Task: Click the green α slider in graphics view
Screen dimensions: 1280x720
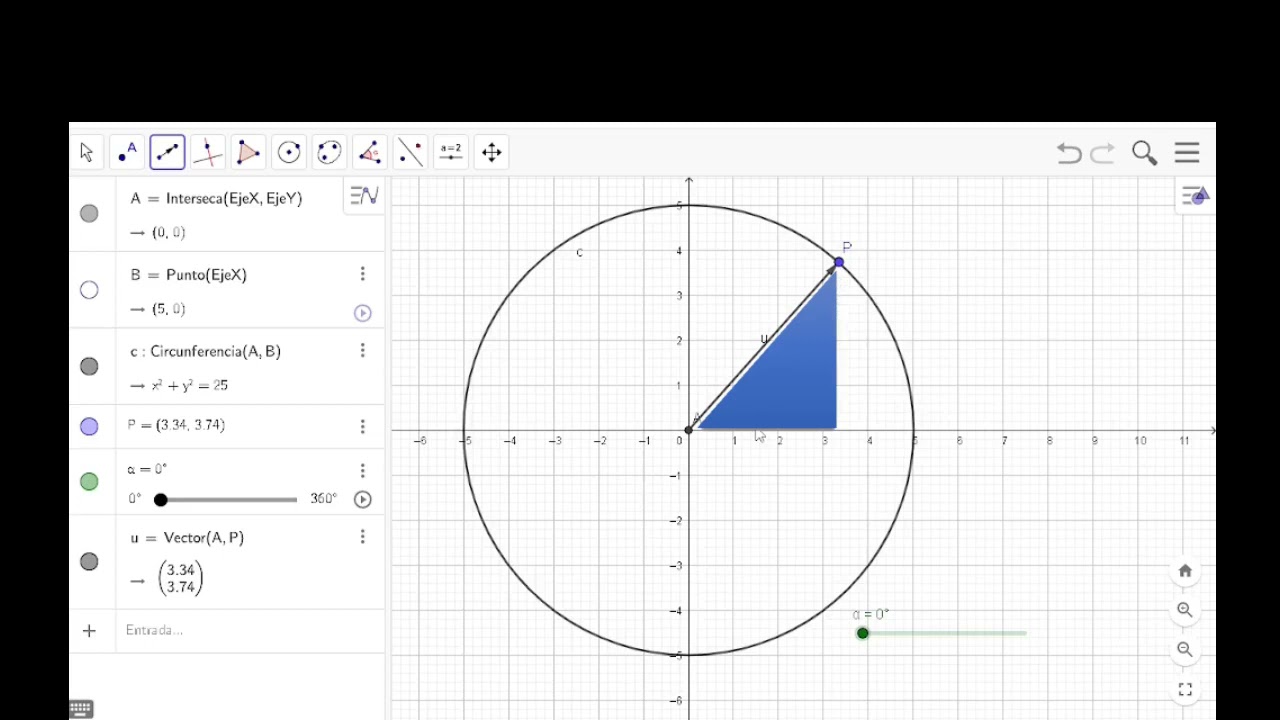Action: [863, 633]
